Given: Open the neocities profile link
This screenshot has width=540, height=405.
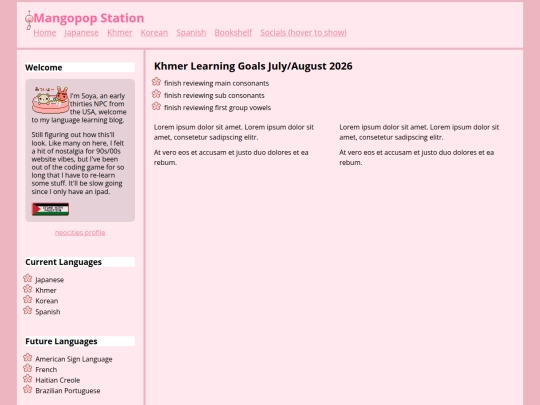Looking at the screenshot, I should click(x=80, y=232).
